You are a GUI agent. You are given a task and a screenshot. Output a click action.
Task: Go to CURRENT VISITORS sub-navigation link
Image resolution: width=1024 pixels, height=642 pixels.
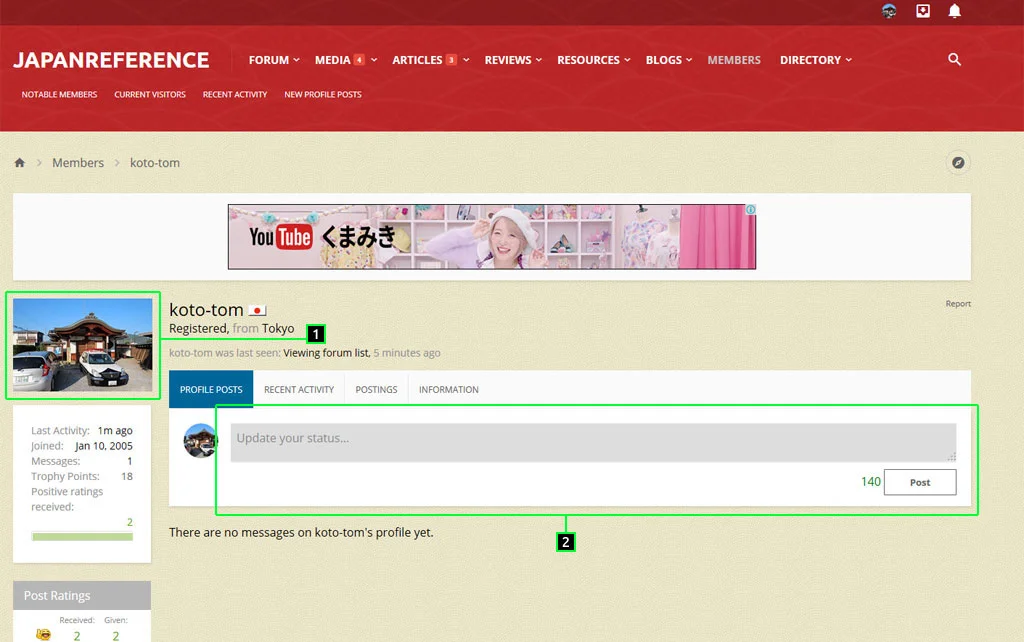150,95
